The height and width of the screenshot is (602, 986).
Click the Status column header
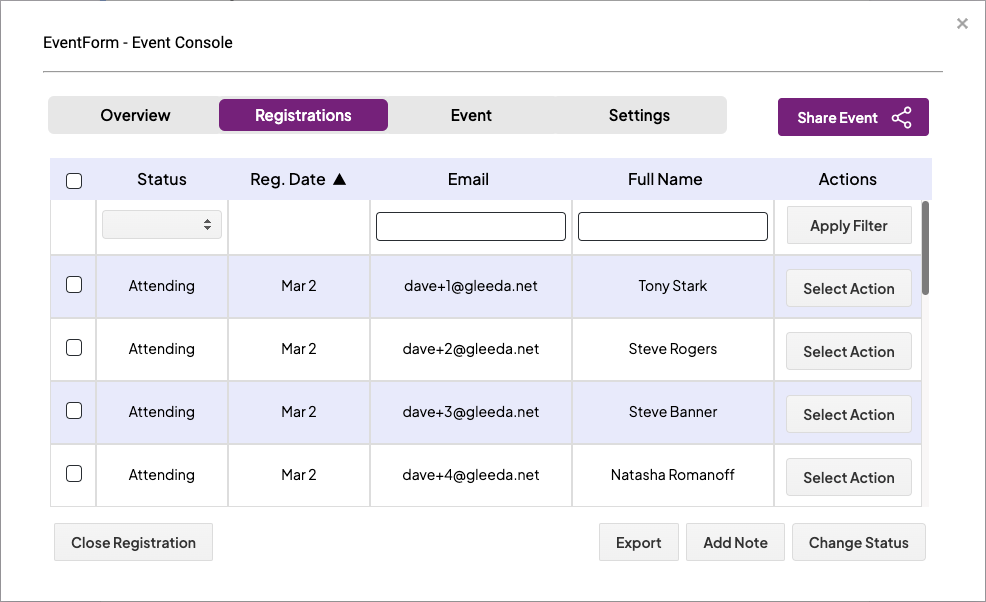point(162,179)
